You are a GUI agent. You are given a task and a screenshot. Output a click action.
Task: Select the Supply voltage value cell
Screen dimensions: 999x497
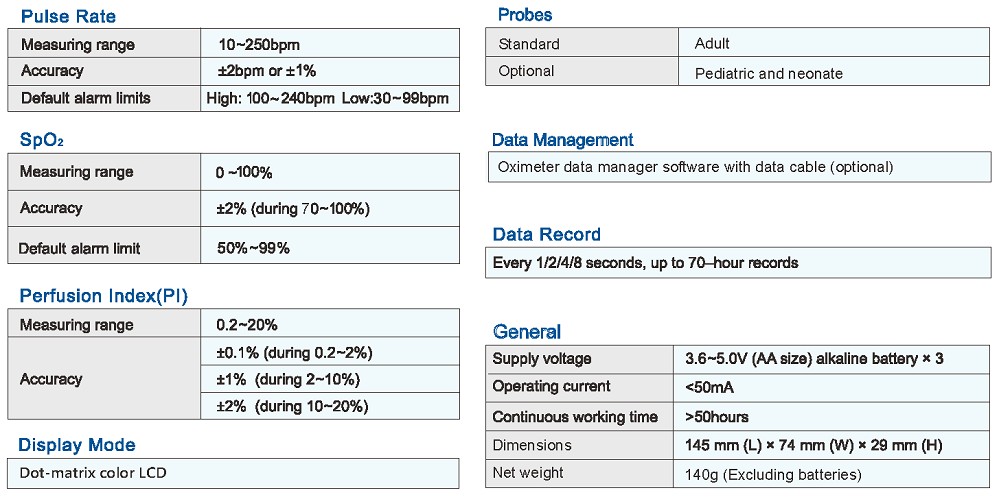[813, 359]
